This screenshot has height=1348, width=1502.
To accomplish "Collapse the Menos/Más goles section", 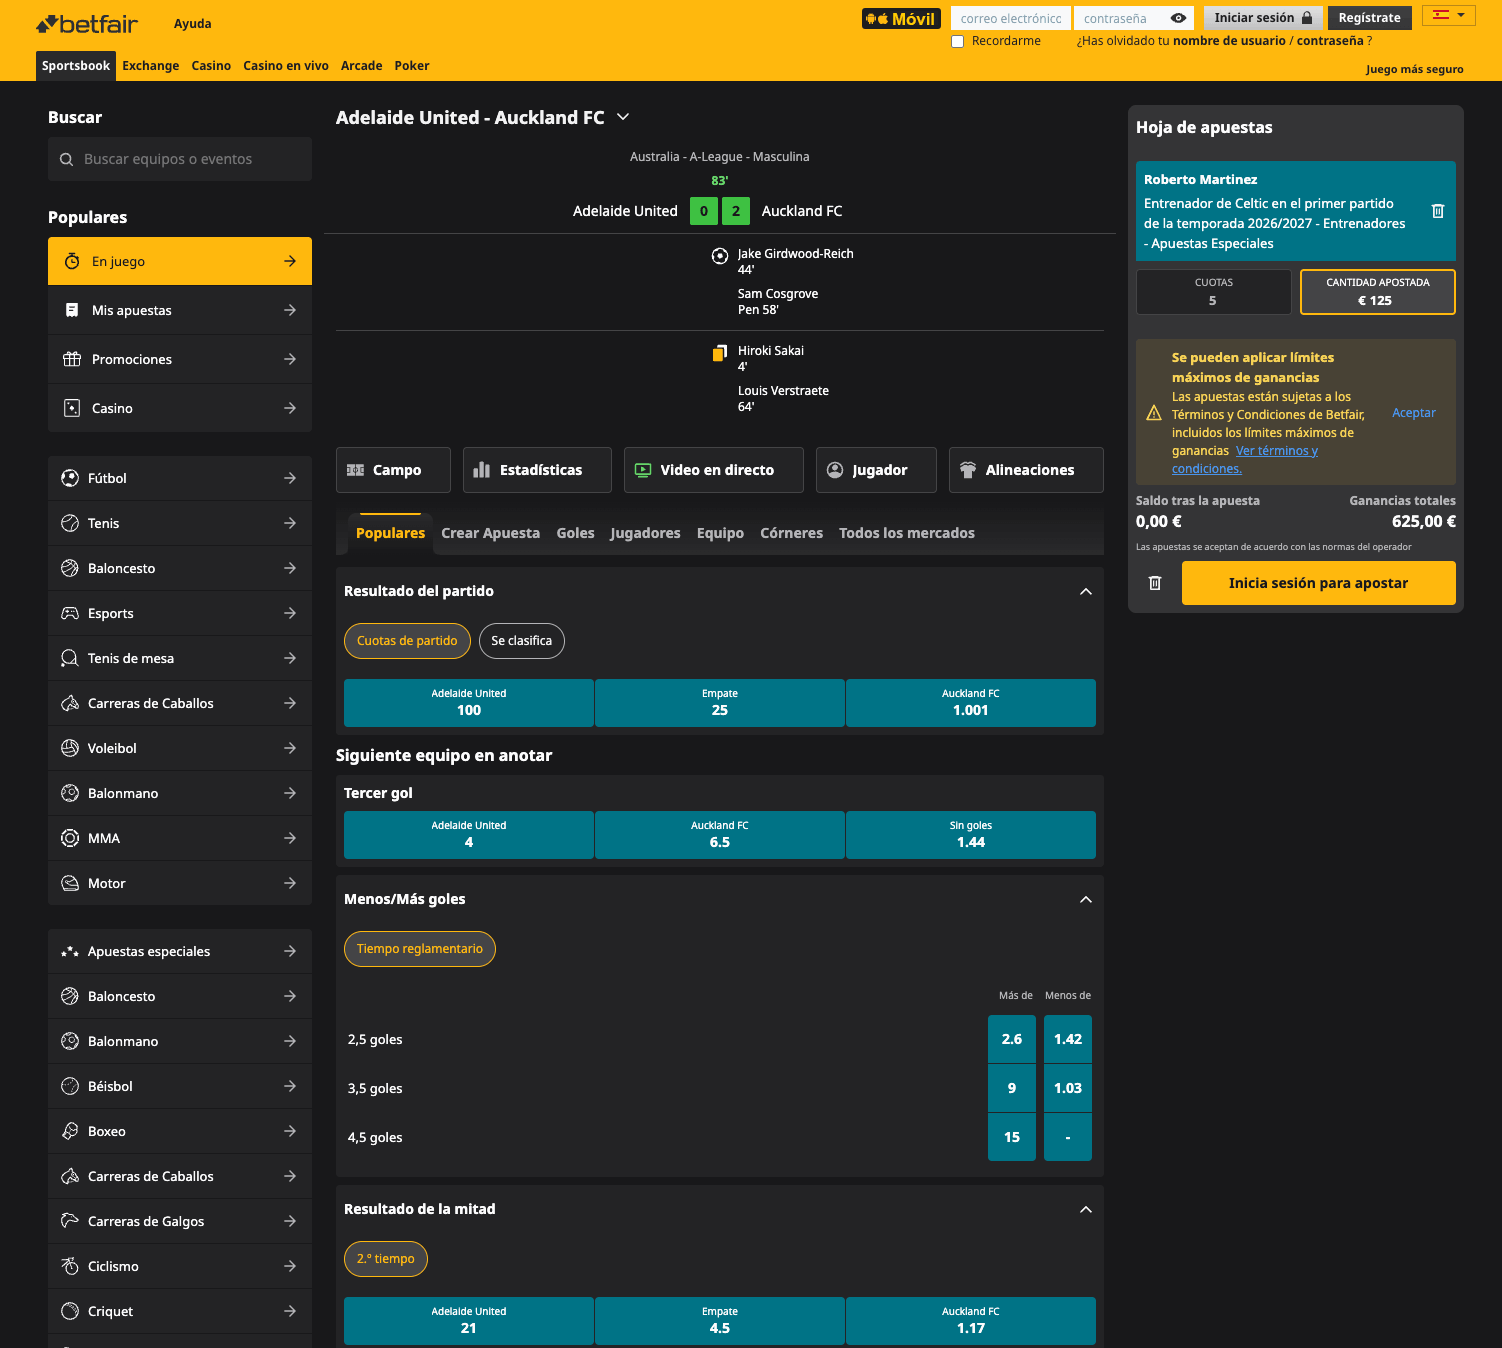I will 1086,900.
